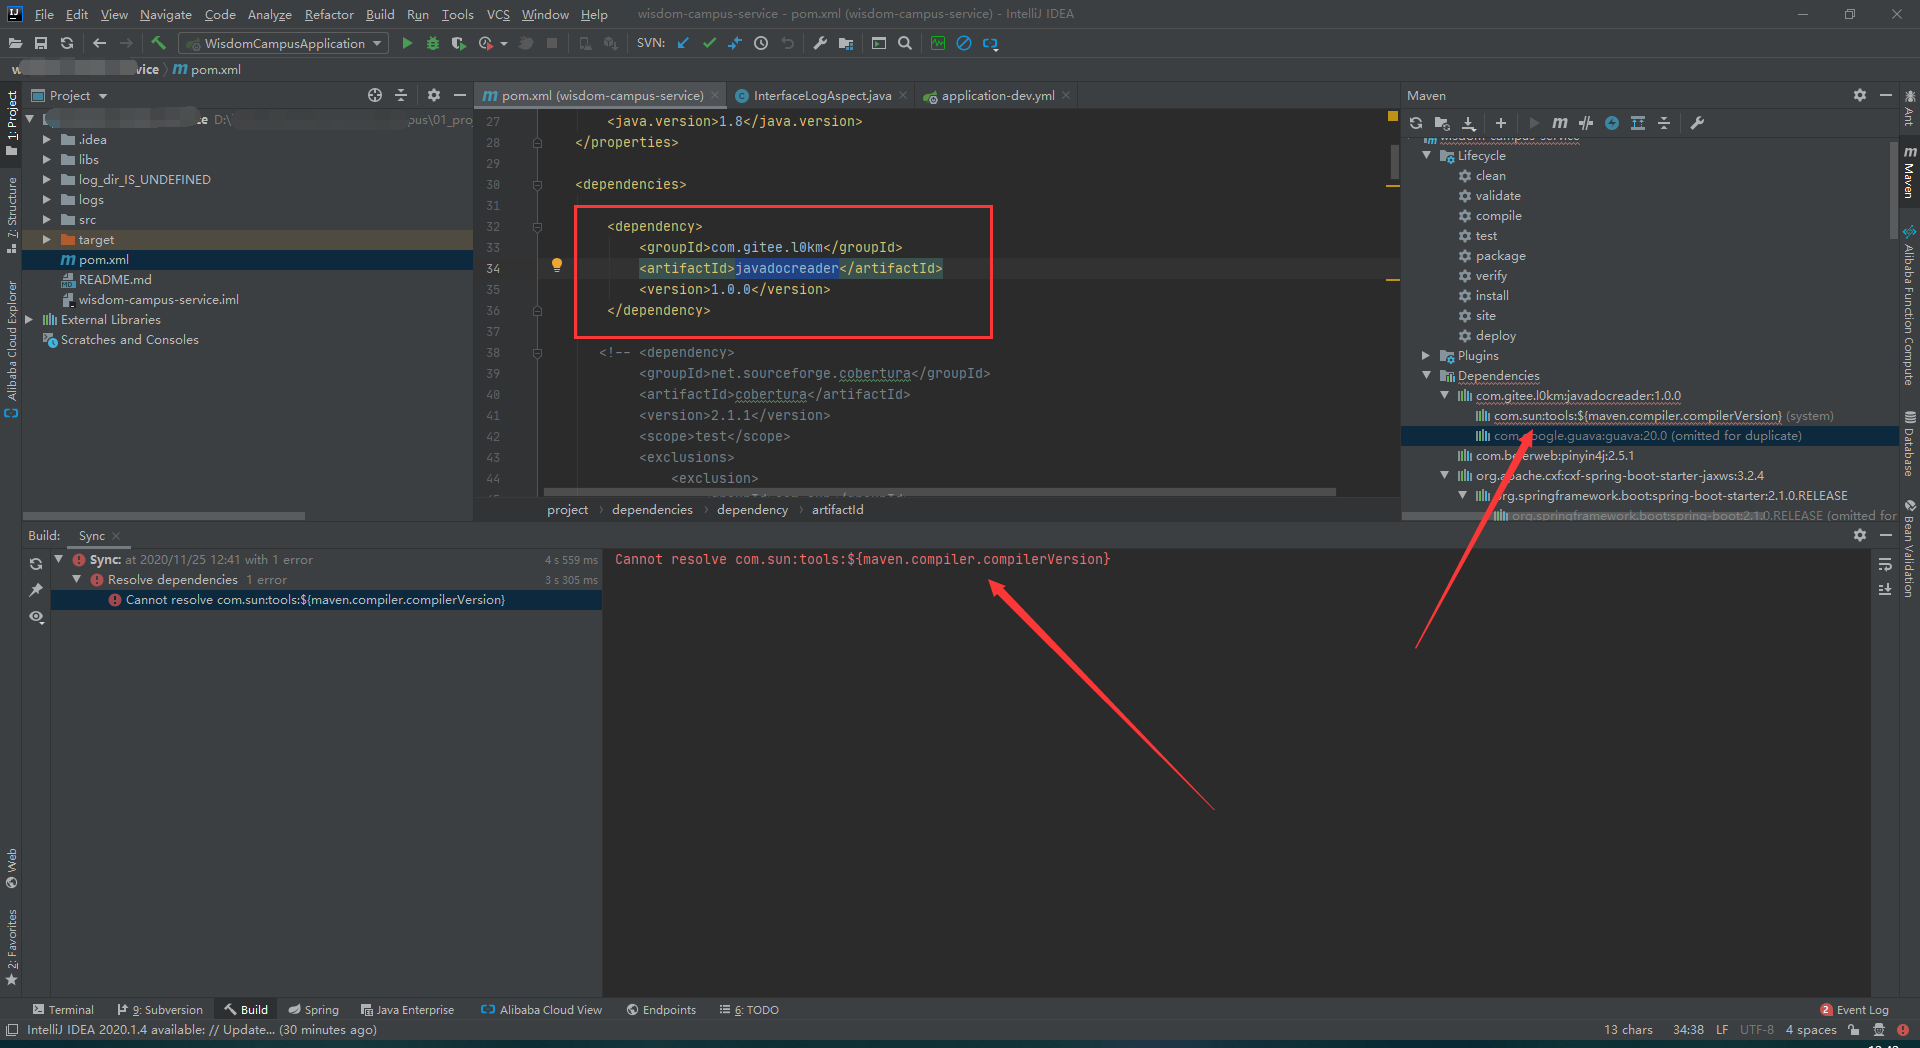The width and height of the screenshot is (1920, 1048).
Task: Select the 'Cannot resolve com.sun:tools' error row
Action: pyautogui.click(x=326, y=599)
